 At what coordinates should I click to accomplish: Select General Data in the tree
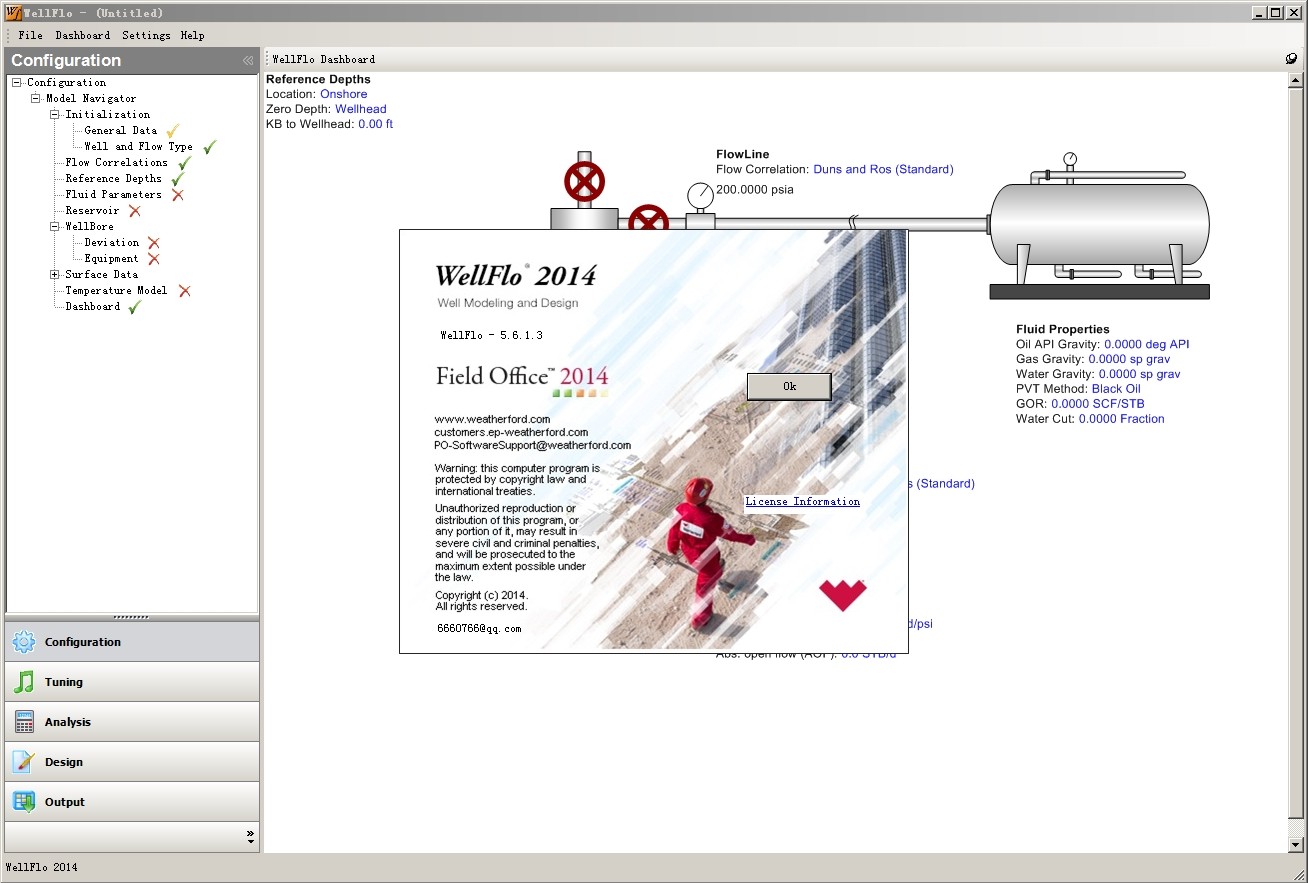[120, 130]
